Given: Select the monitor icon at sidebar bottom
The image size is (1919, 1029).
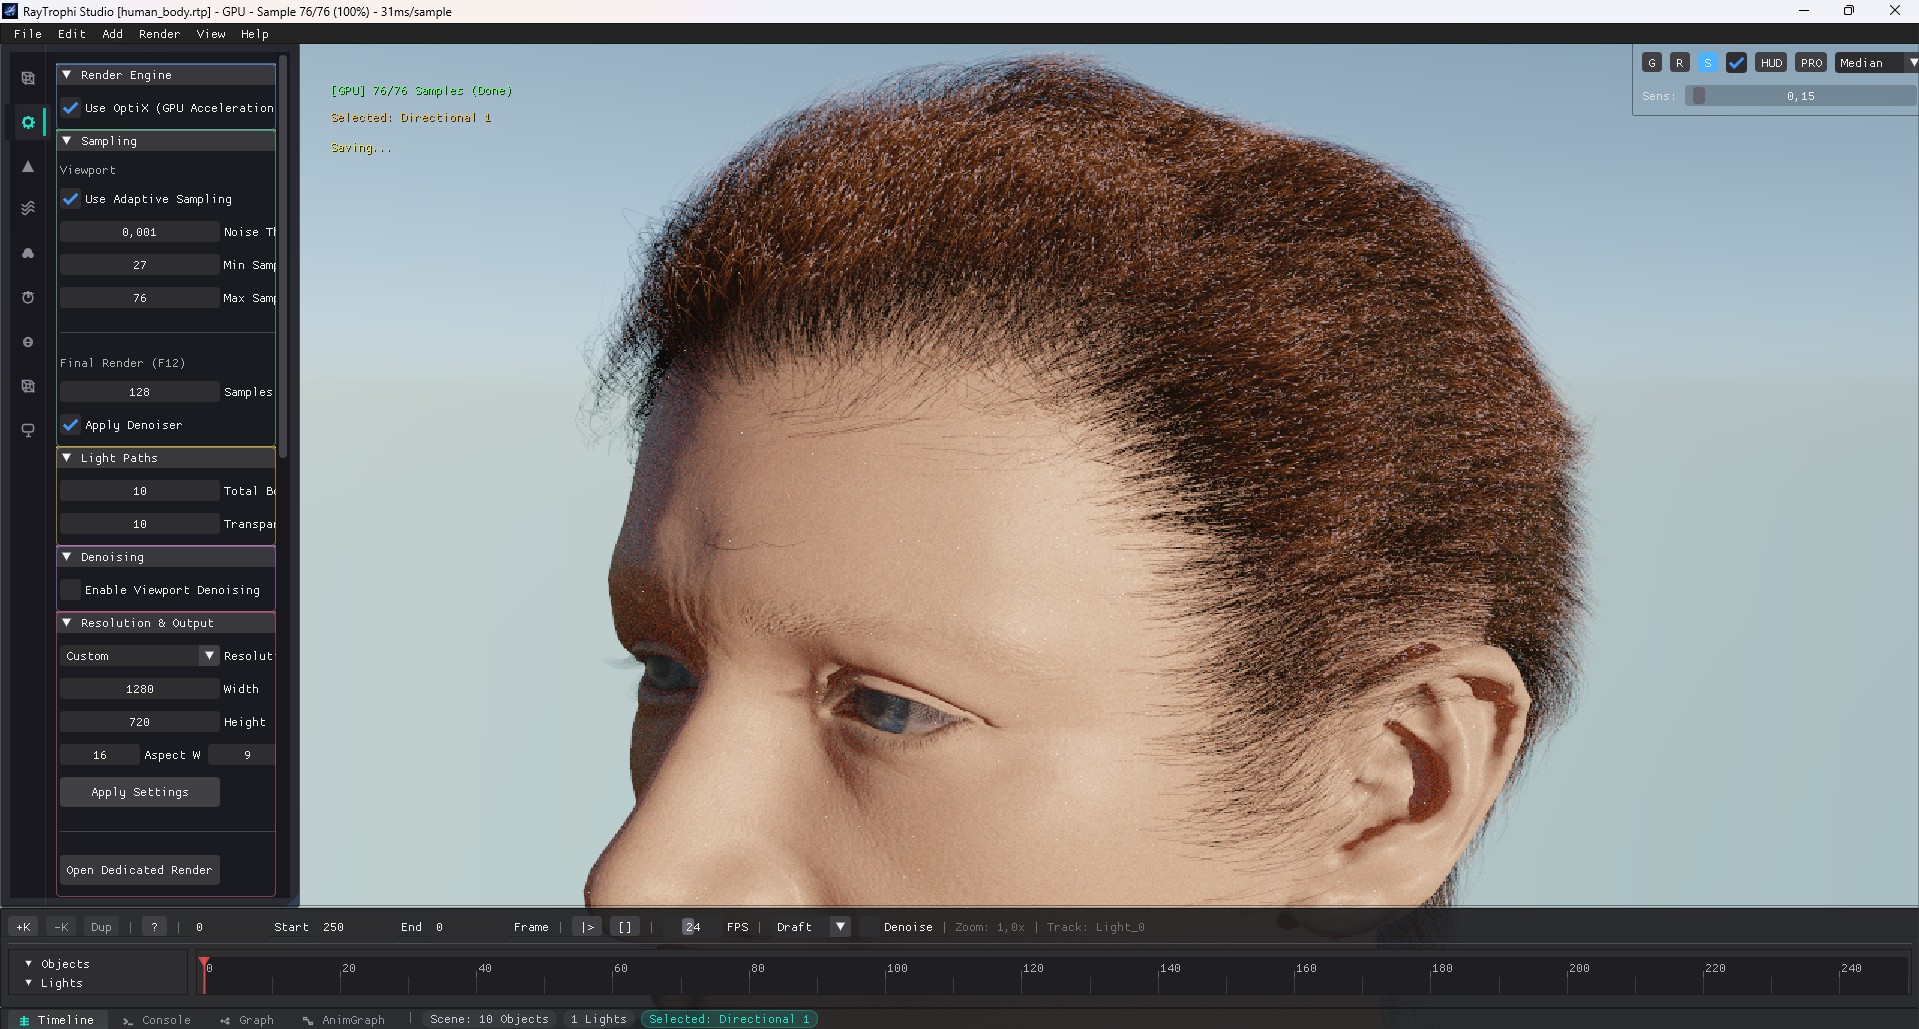Looking at the screenshot, I should pyautogui.click(x=28, y=430).
